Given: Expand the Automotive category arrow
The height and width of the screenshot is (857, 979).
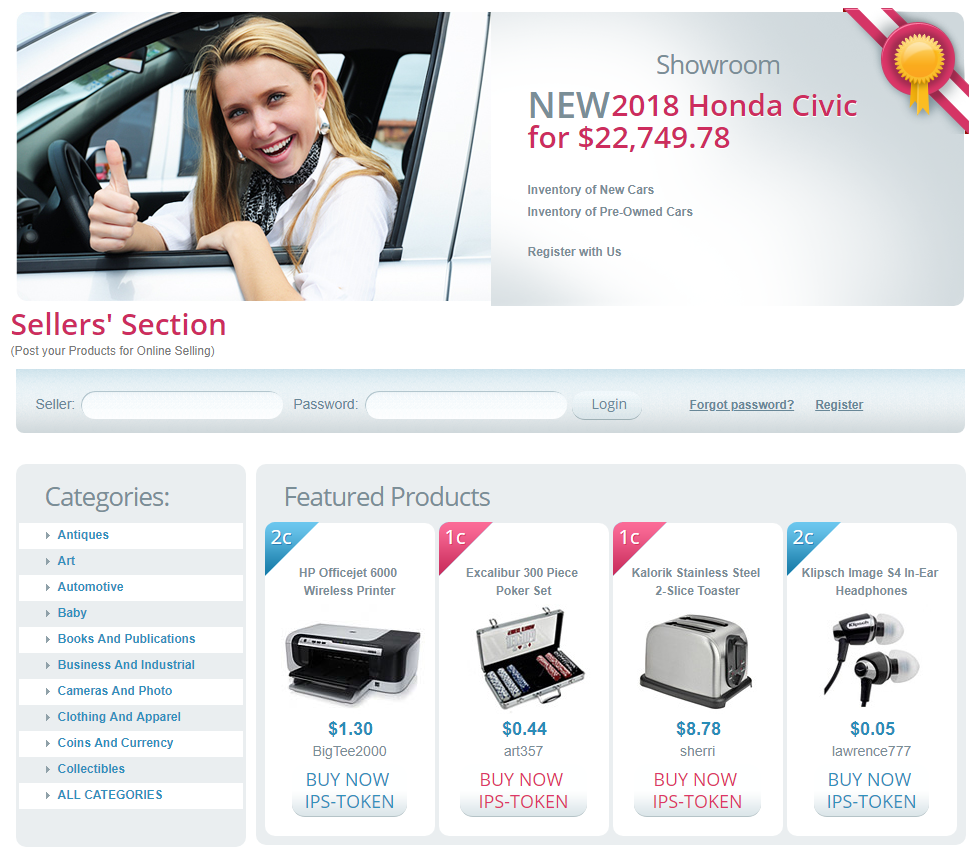Looking at the screenshot, I should pos(47,587).
